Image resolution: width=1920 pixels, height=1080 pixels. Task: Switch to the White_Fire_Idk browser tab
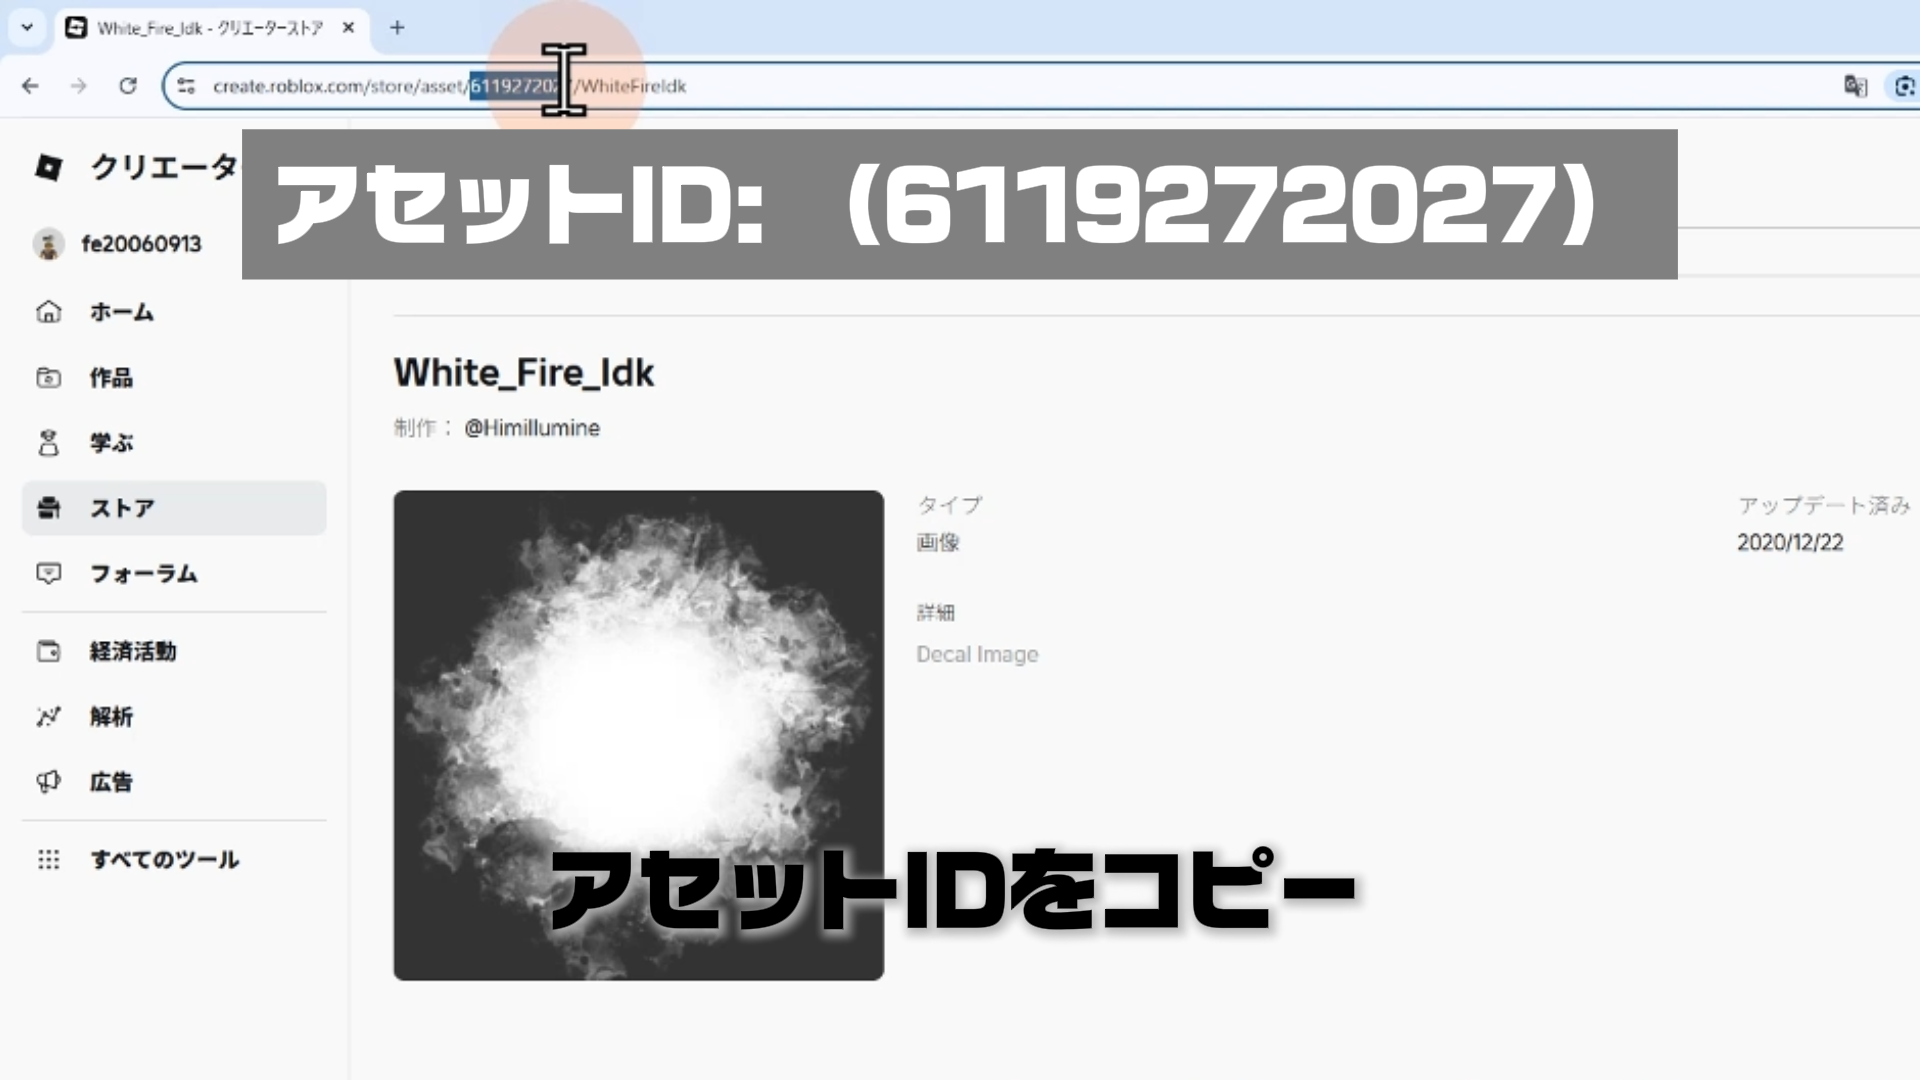pos(208,28)
